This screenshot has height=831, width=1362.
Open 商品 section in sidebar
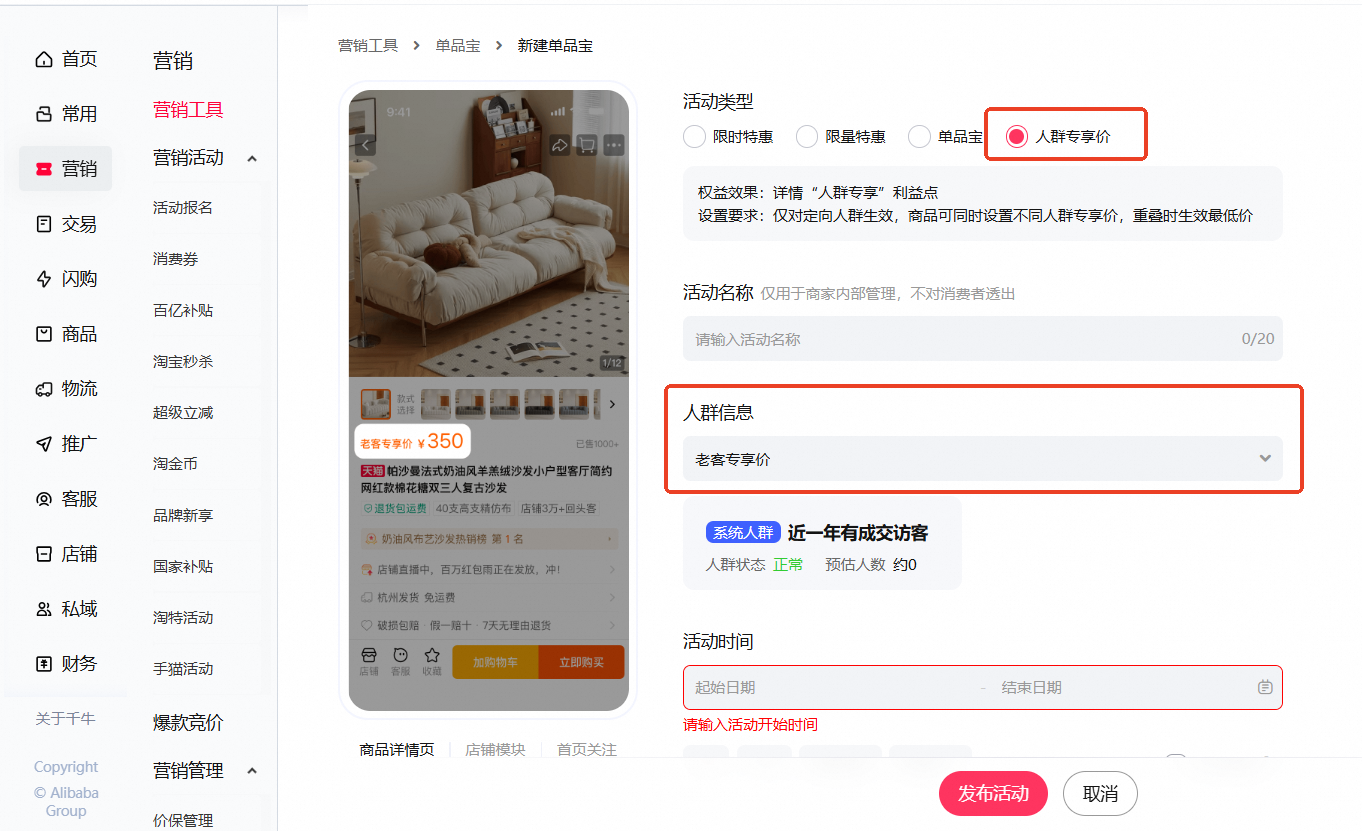pos(66,334)
